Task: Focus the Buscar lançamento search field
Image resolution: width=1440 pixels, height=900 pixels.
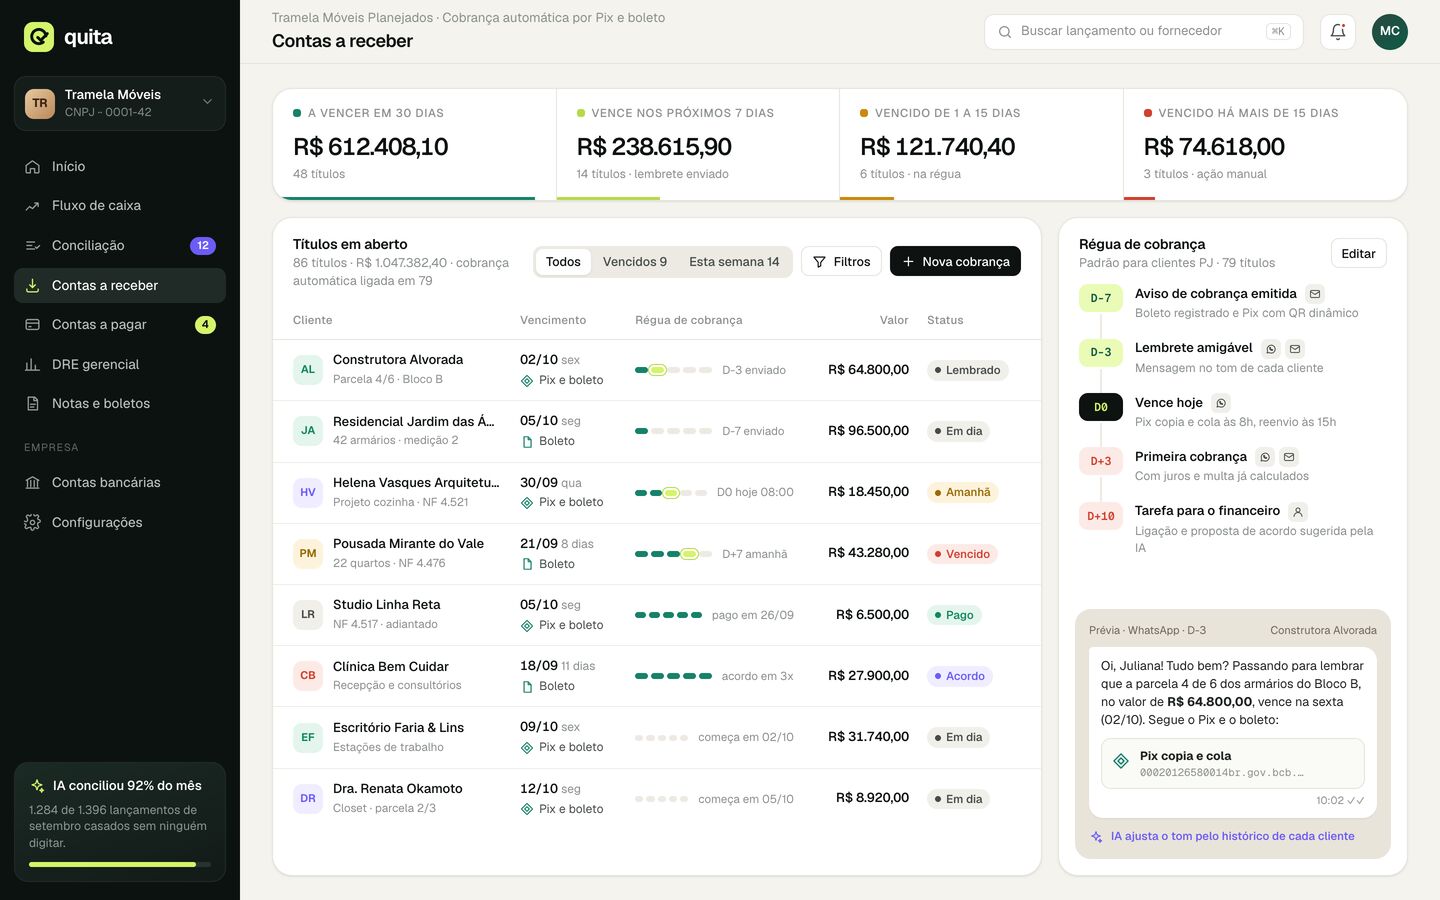Action: tap(1143, 31)
